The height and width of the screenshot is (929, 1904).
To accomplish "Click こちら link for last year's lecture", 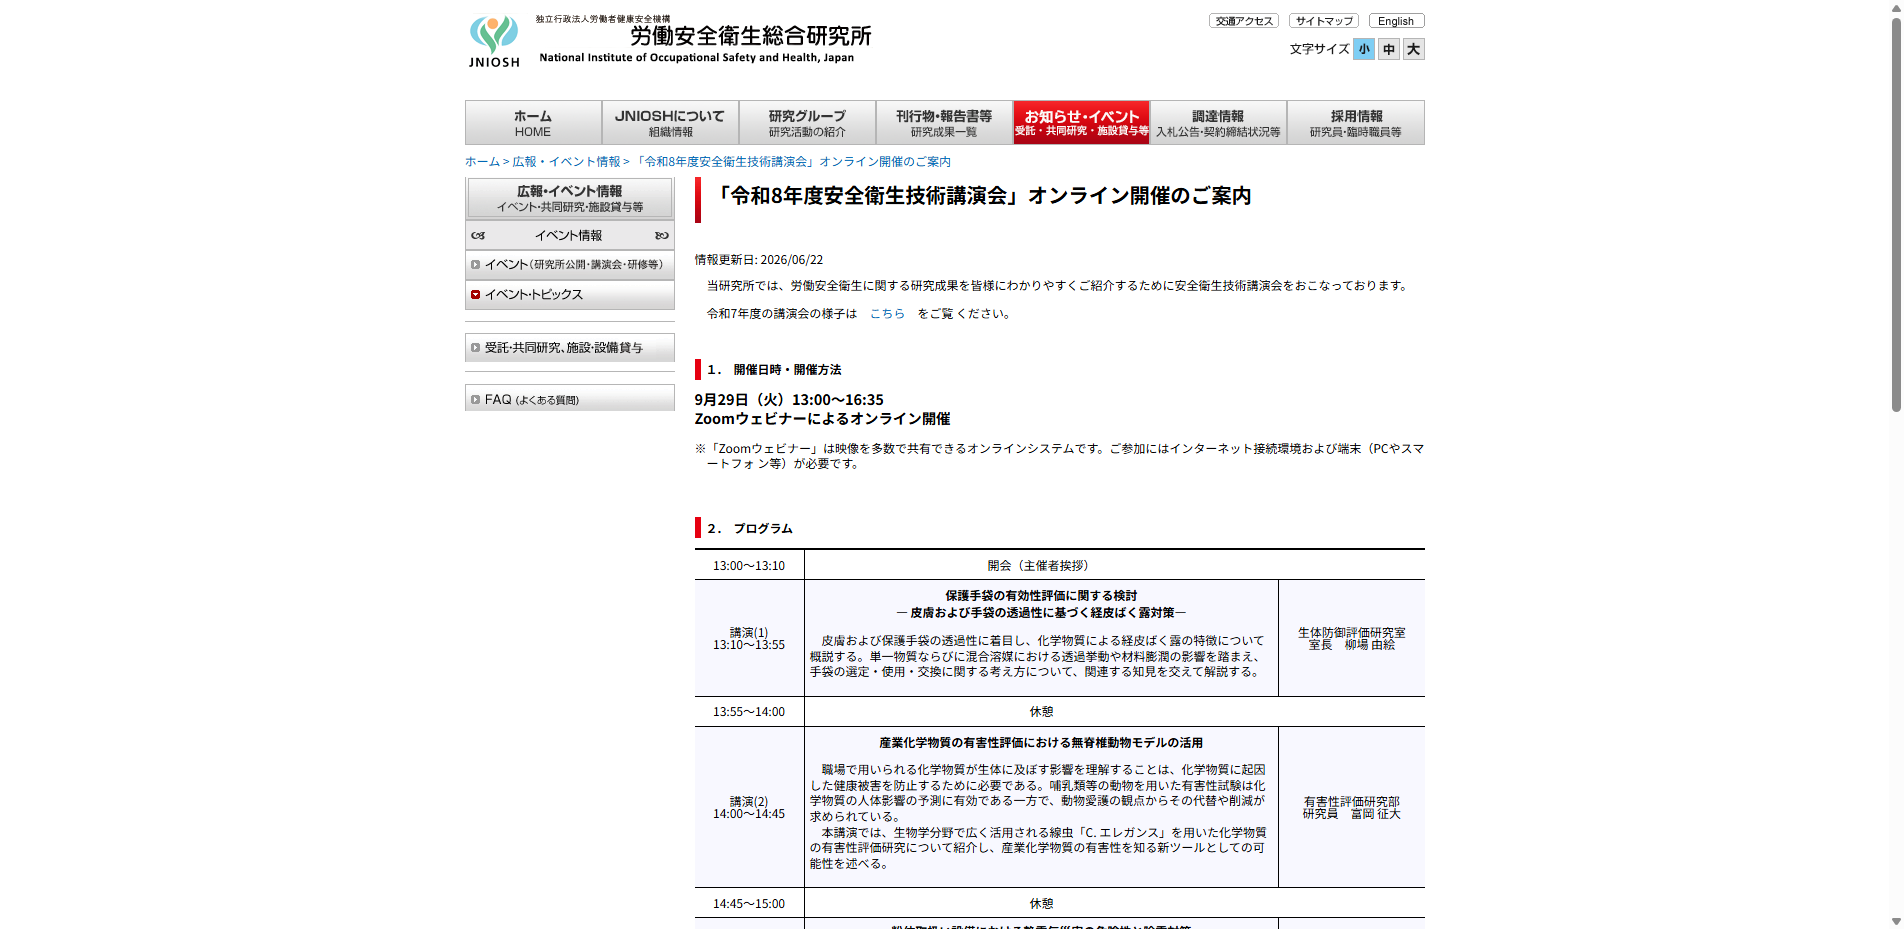I will [887, 314].
